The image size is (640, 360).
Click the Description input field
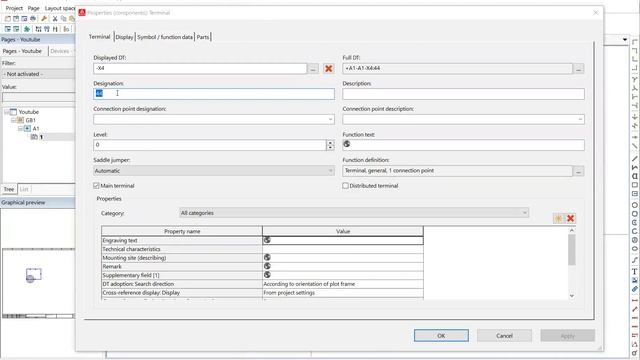pos(463,93)
